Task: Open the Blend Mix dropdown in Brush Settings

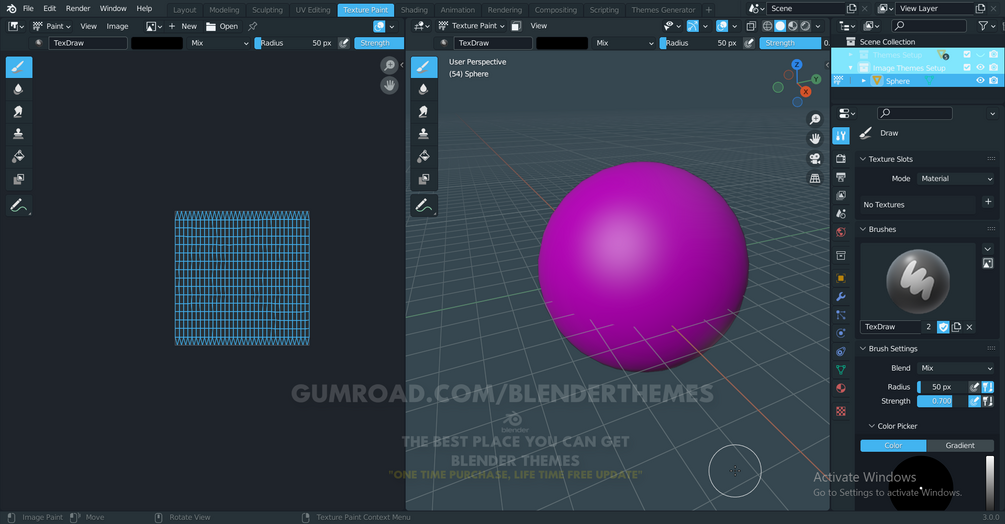Action: coord(956,368)
